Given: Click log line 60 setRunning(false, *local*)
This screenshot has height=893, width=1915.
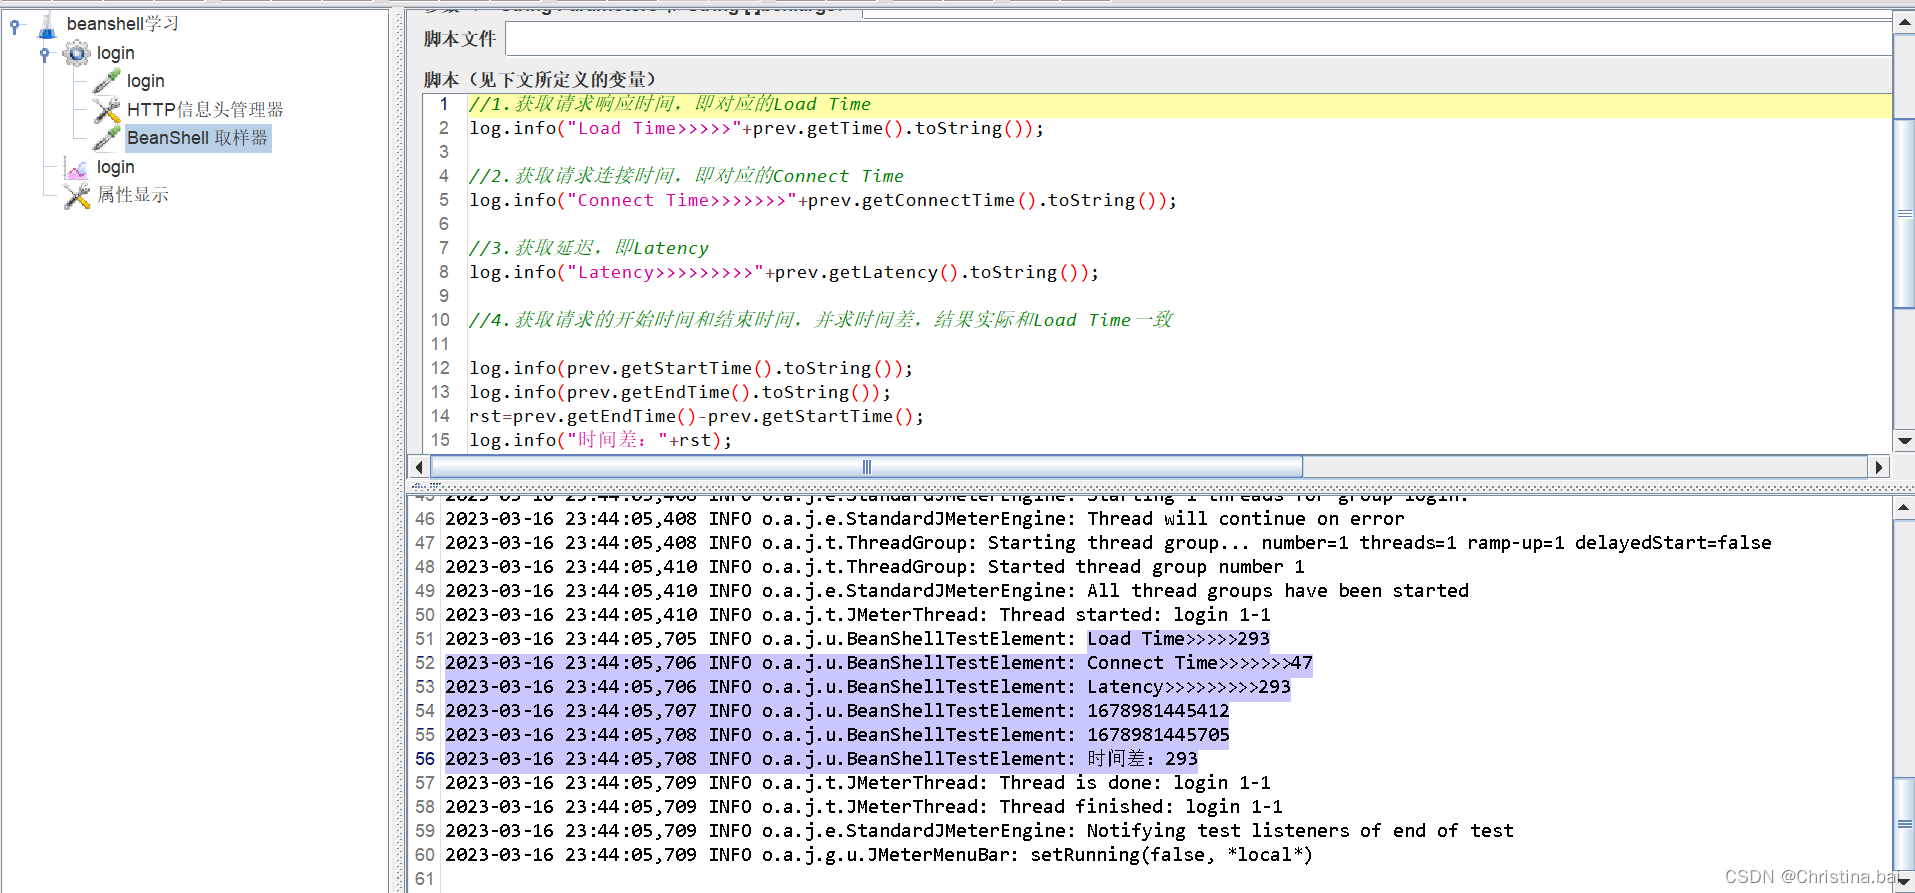Looking at the screenshot, I should coord(879,855).
